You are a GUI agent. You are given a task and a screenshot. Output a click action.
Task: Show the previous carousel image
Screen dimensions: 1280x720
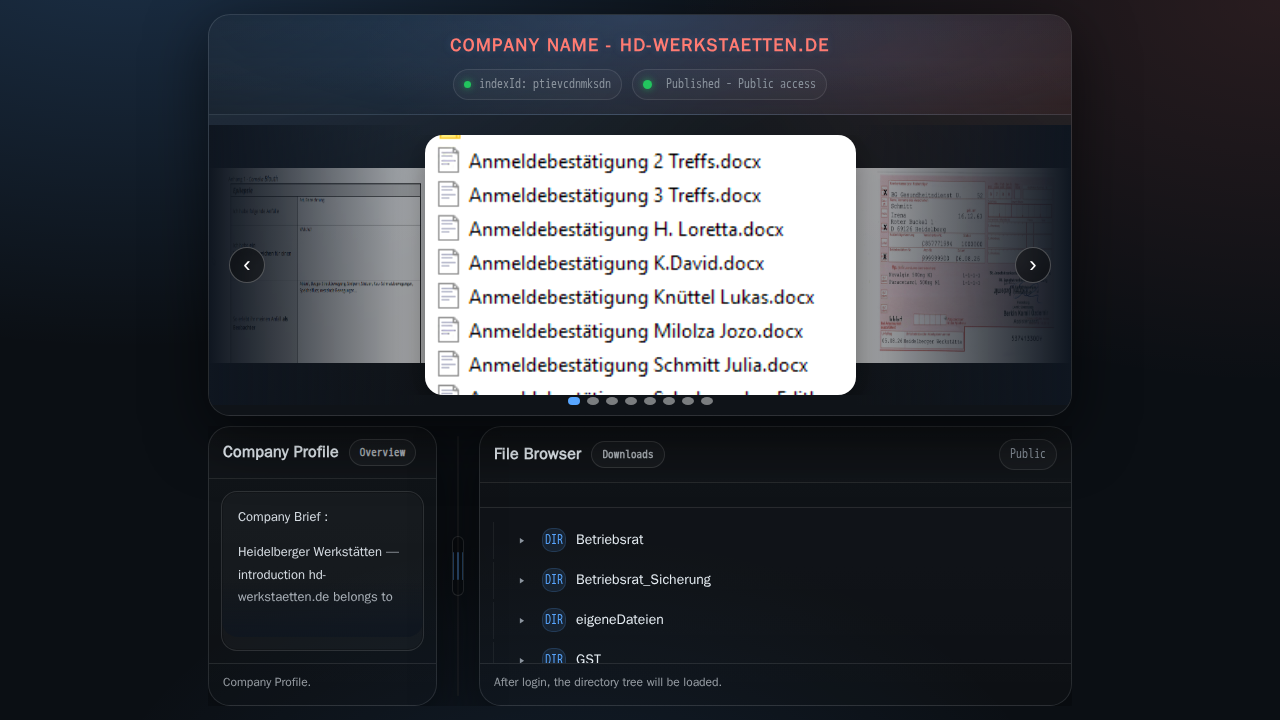point(247,265)
